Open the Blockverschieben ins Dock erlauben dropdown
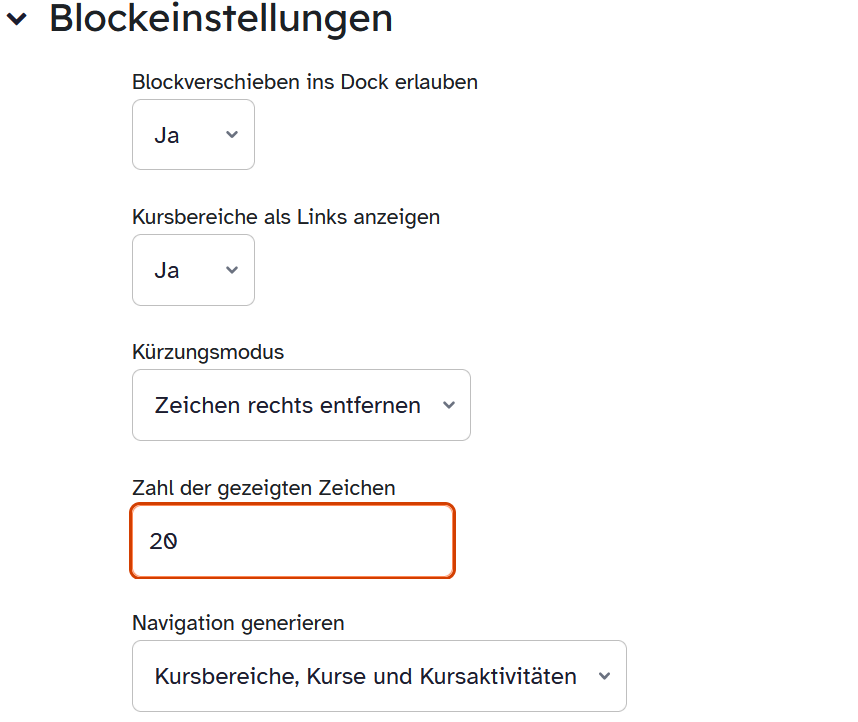Image resolution: width=858 pixels, height=722 pixels. [x=193, y=135]
